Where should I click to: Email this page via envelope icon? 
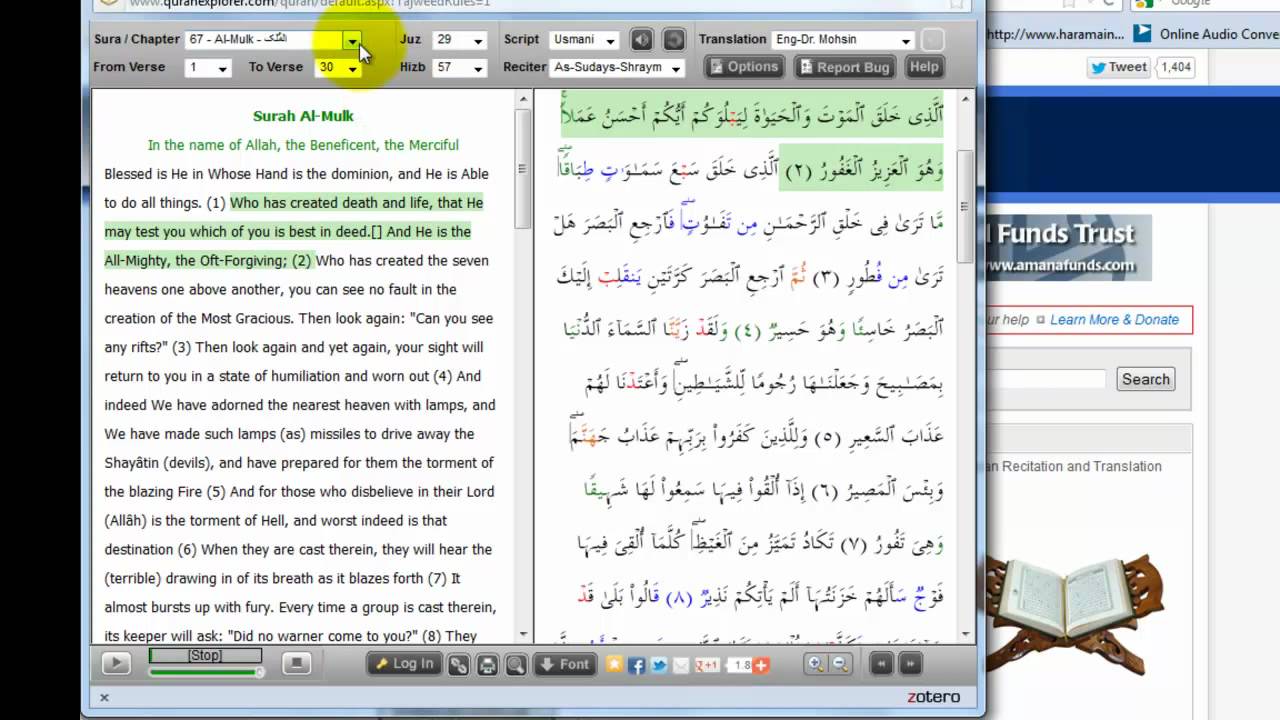681,665
